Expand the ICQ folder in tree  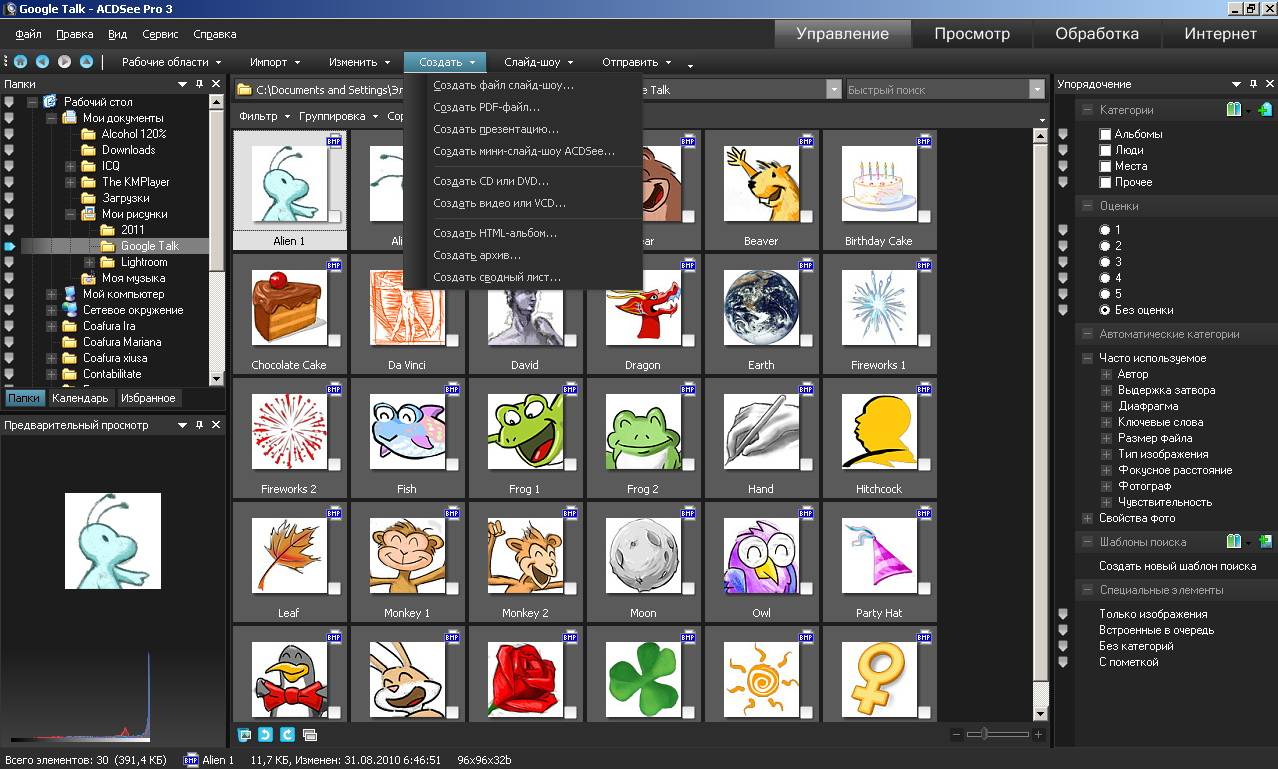[70, 166]
